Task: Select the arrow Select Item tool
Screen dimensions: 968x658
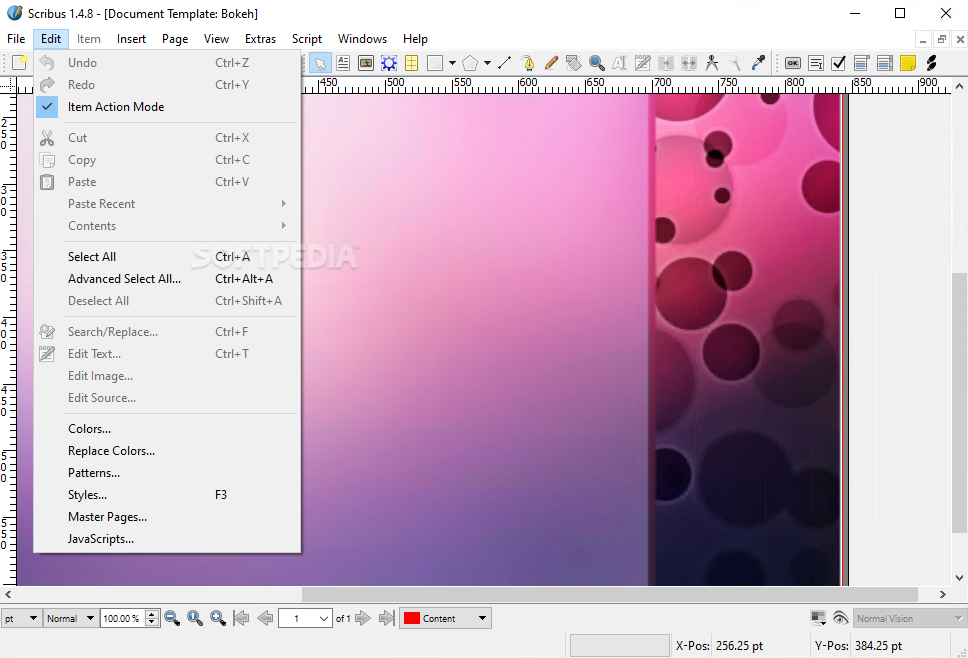Action: coord(320,63)
